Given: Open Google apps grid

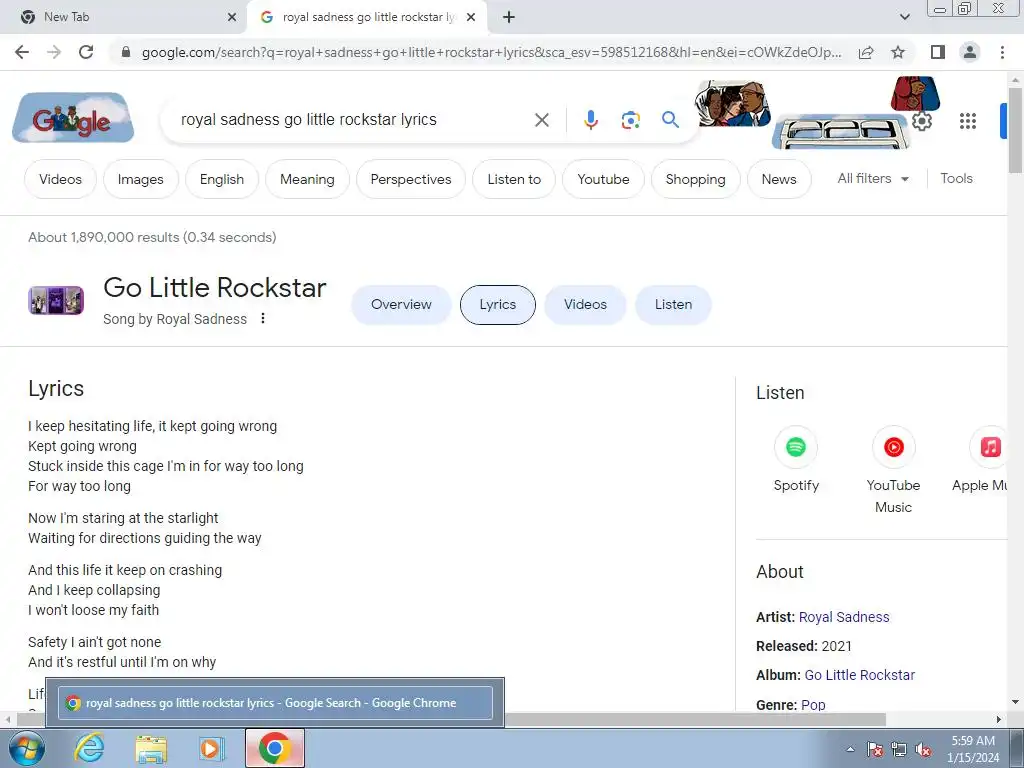Looking at the screenshot, I should (x=967, y=121).
